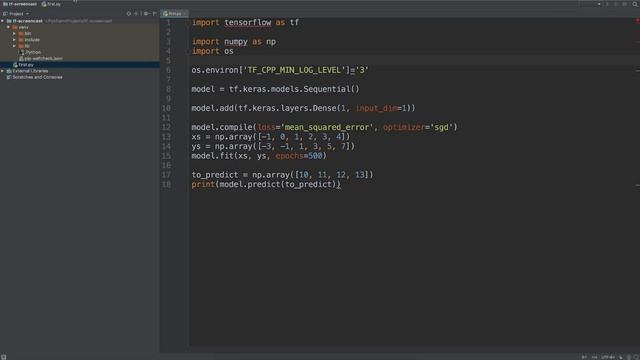Click on 'numpy' in line 3

click(236, 42)
